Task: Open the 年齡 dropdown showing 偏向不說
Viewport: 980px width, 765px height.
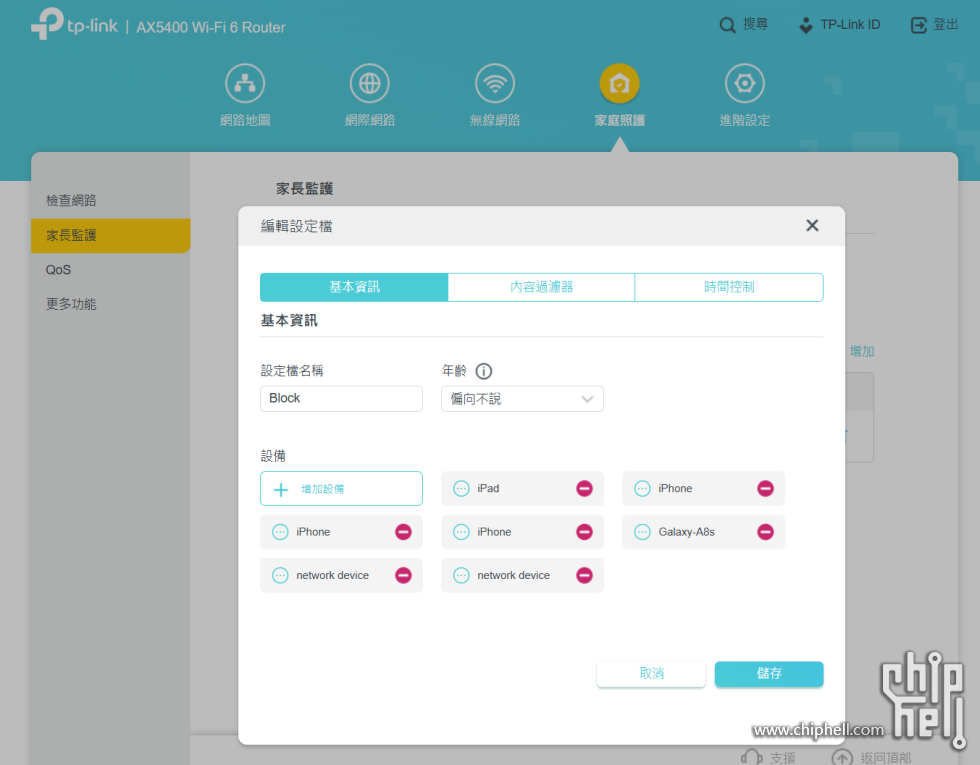Action: pyautogui.click(x=522, y=399)
